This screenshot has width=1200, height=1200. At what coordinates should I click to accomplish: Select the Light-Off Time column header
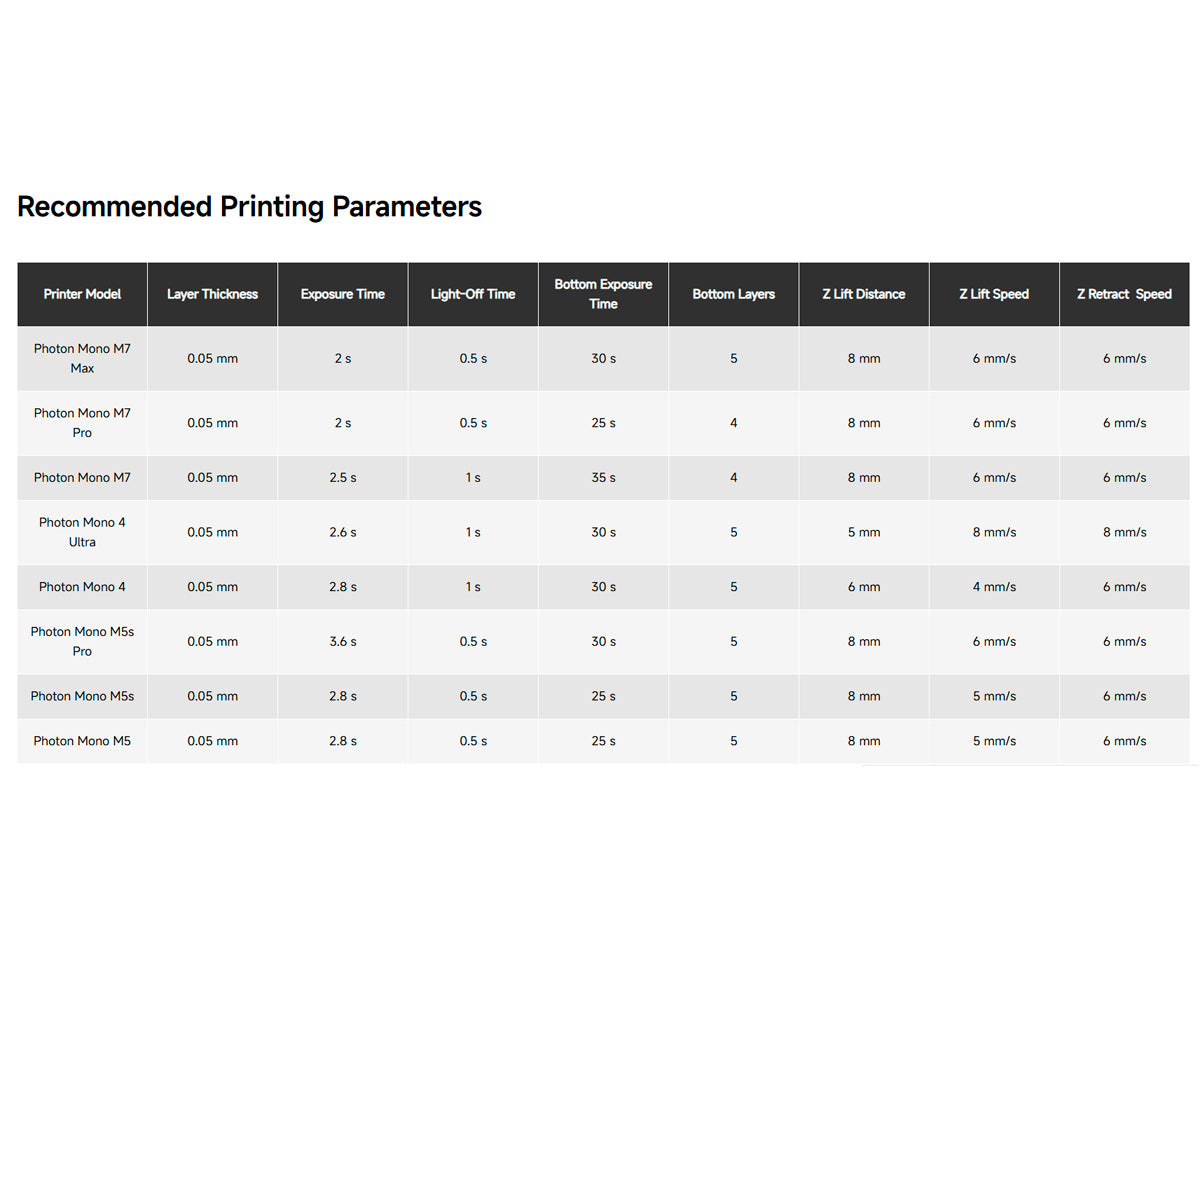tap(473, 294)
